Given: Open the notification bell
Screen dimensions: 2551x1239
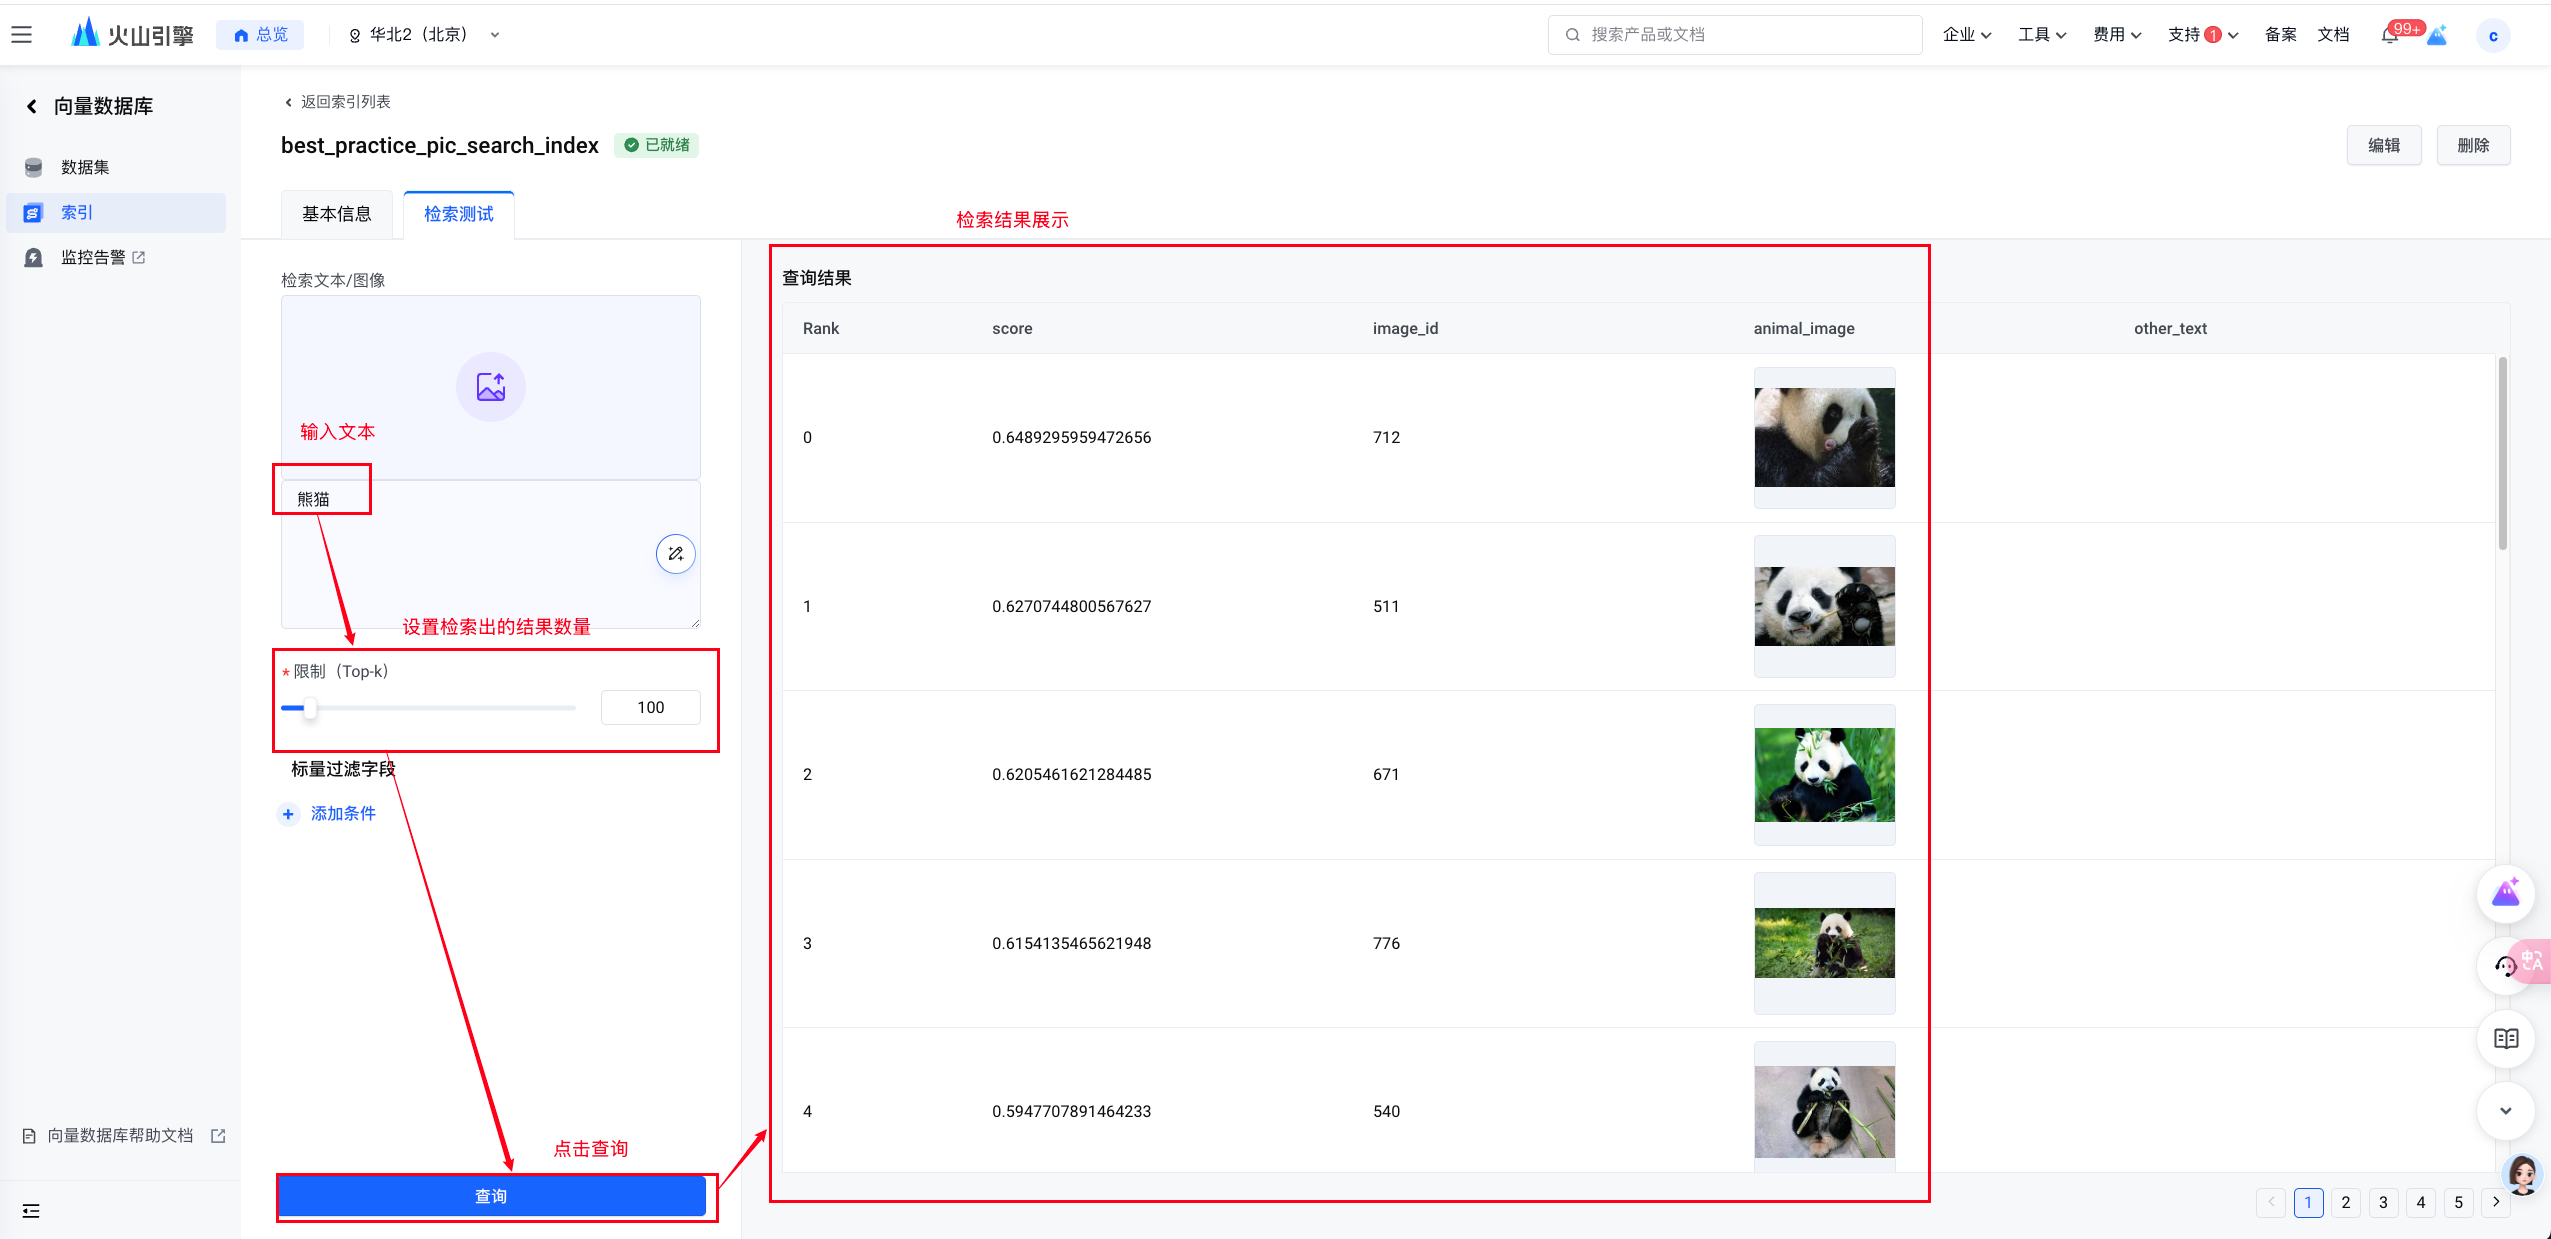Looking at the screenshot, I should [x=2390, y=36].
